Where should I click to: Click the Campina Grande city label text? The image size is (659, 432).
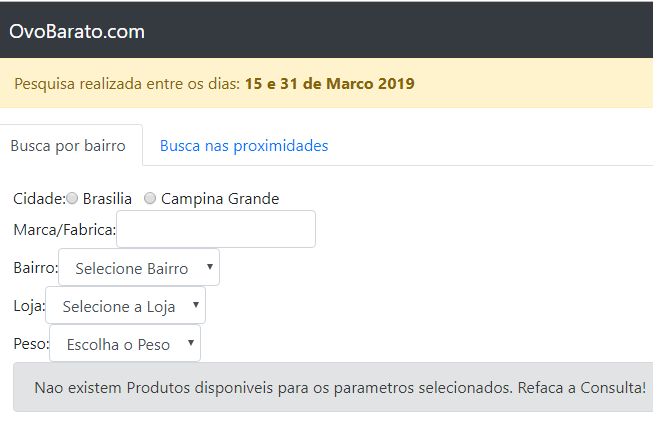pos(220,198)
